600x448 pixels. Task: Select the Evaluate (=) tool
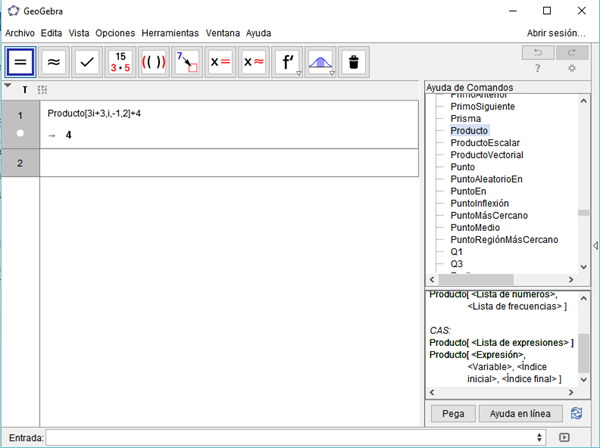[21, 62]
